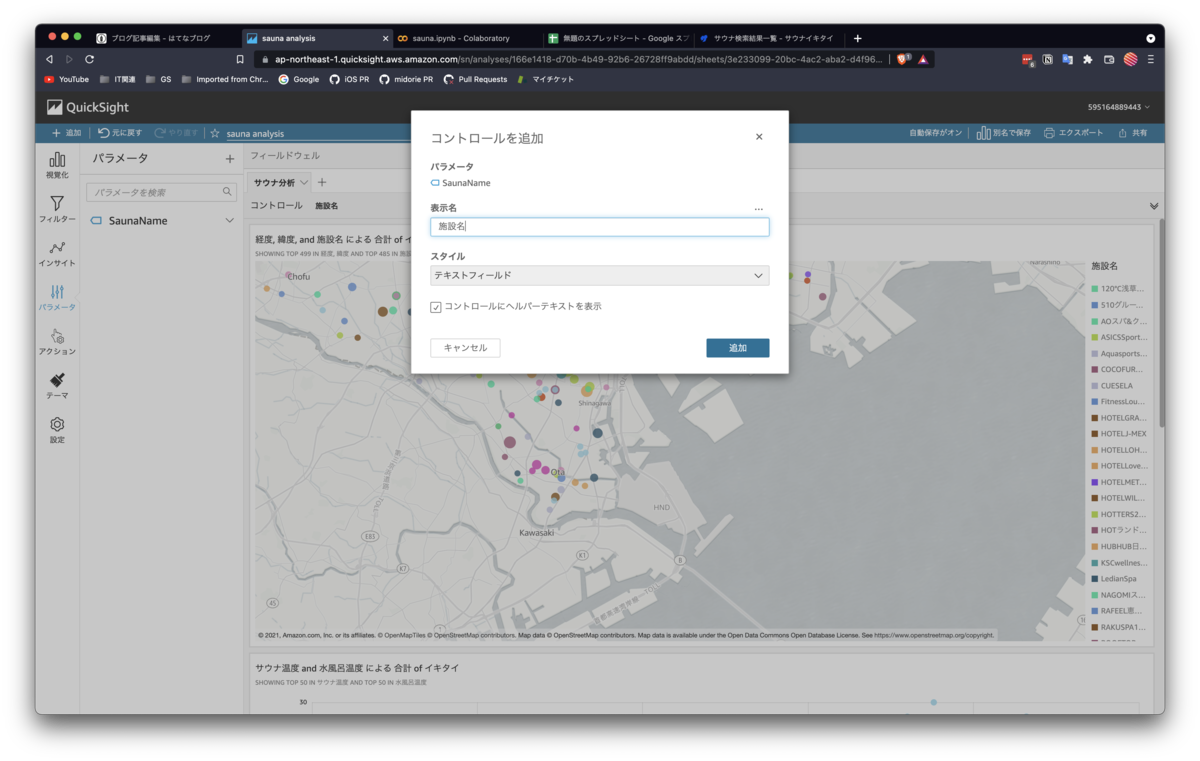Add a new sheet with plus
This screenshot has height=761, width=1200.
[x=322, y=182]
